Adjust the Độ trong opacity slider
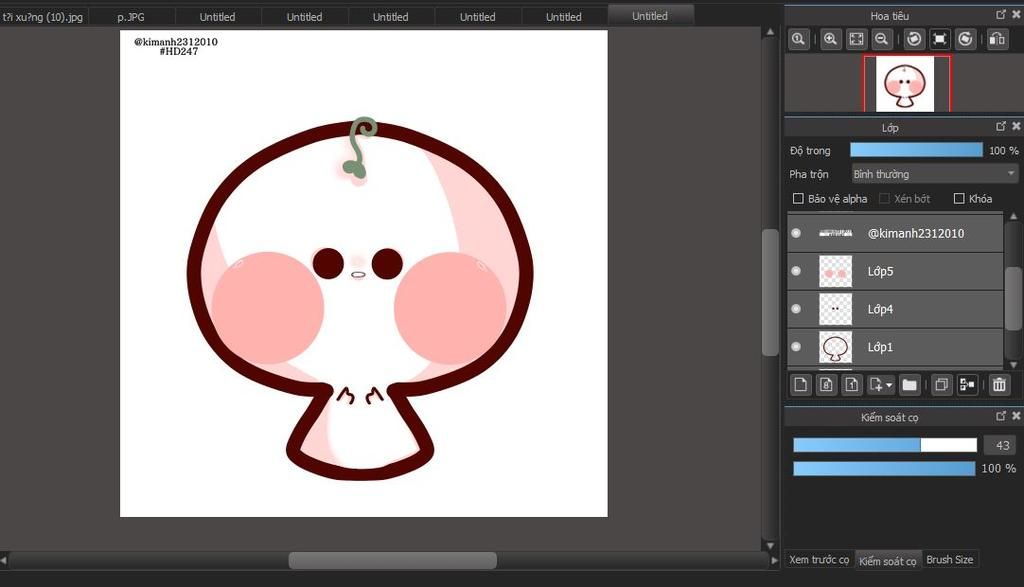1024x587 pixels. click(x=916, y=150)
